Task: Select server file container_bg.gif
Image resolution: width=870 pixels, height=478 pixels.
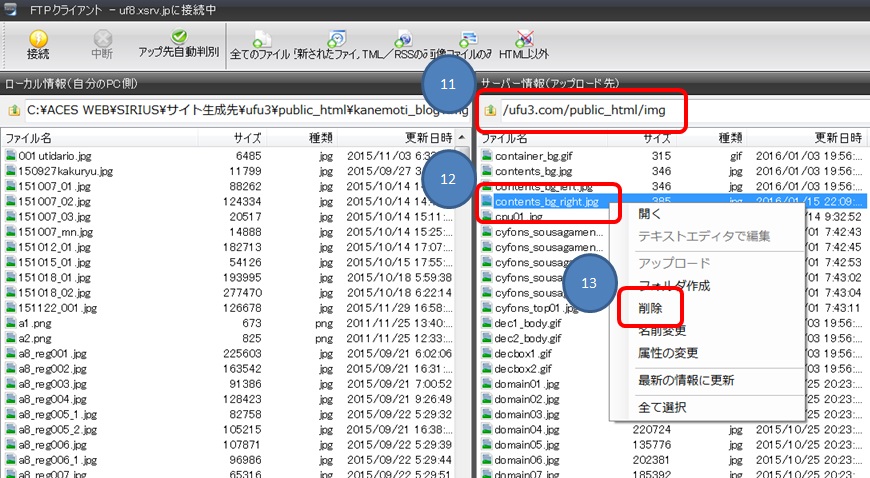Action: 536,156
